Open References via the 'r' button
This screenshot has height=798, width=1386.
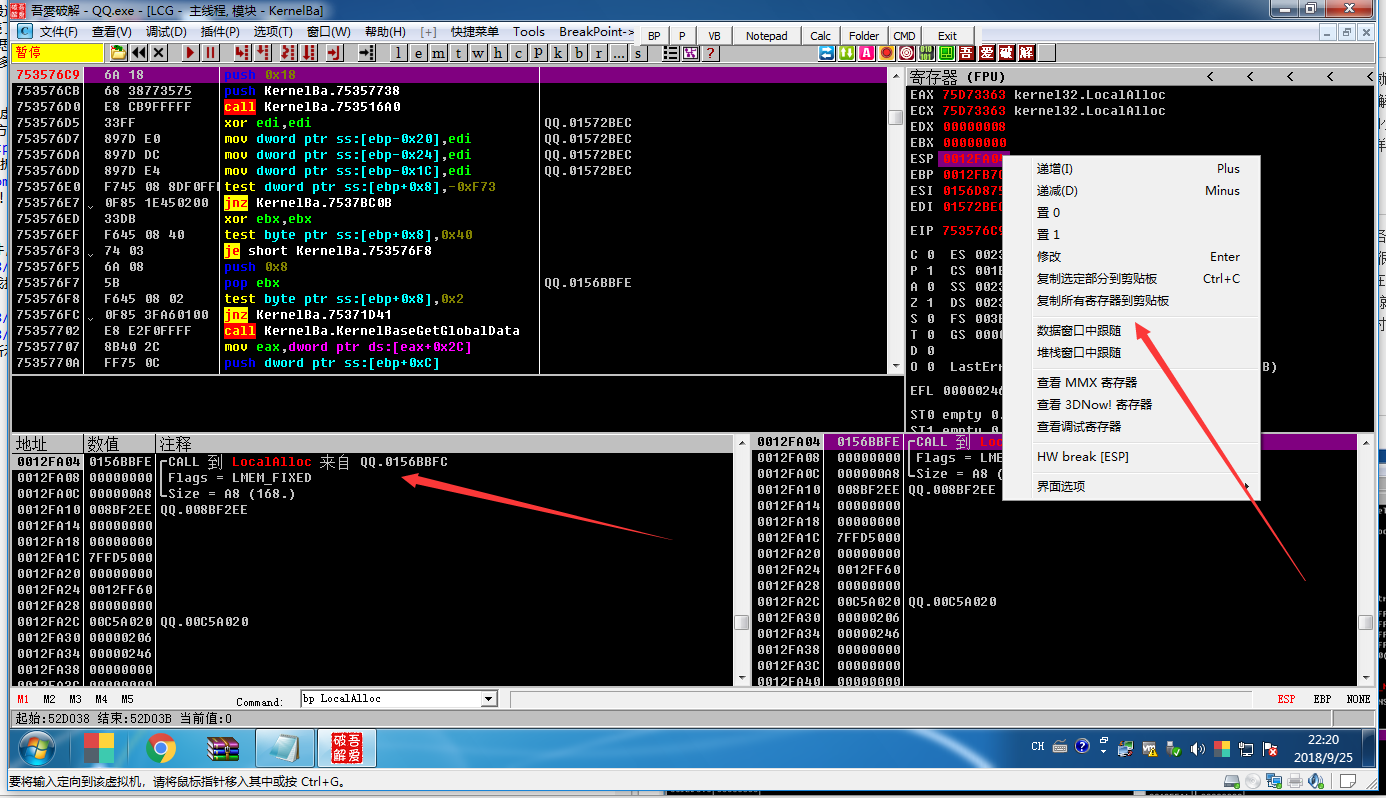click(598, 53)
